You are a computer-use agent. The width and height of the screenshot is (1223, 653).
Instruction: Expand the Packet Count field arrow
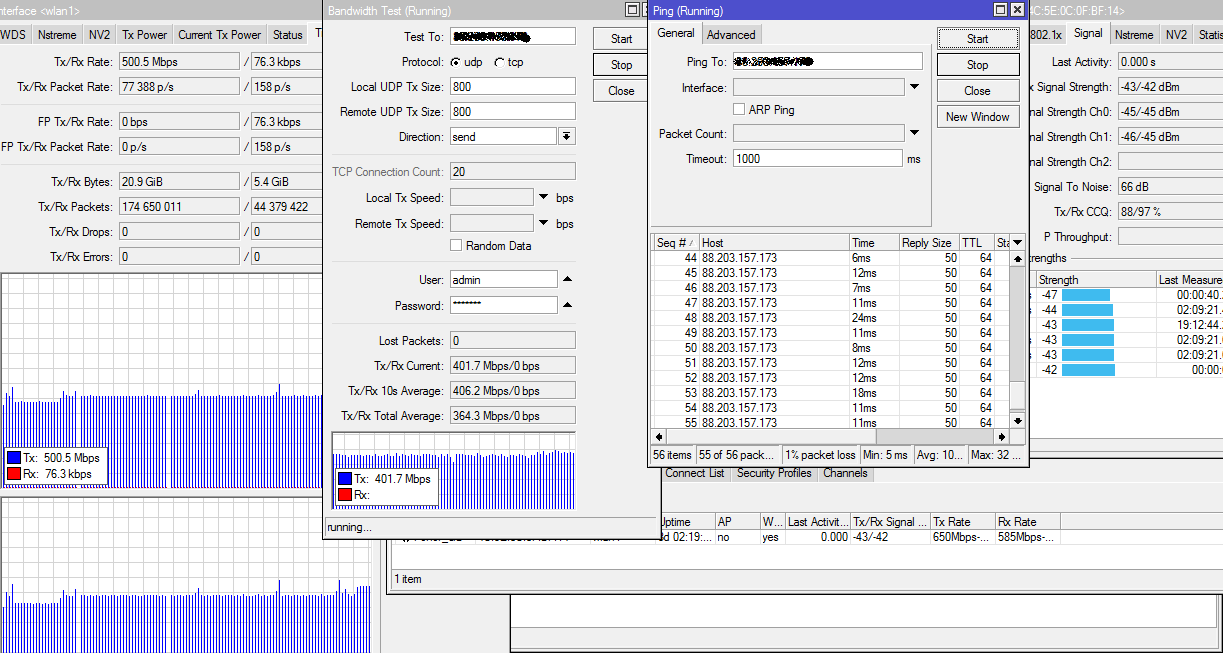914,134
